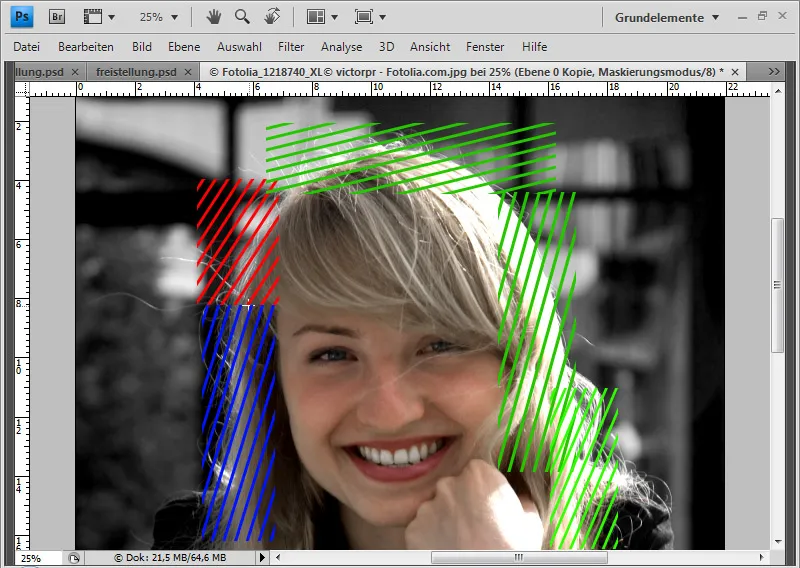Click the vertical scrollbar up arrow
Screen dimensions: 800x568
pyautogui.click(x=778, y=91)
